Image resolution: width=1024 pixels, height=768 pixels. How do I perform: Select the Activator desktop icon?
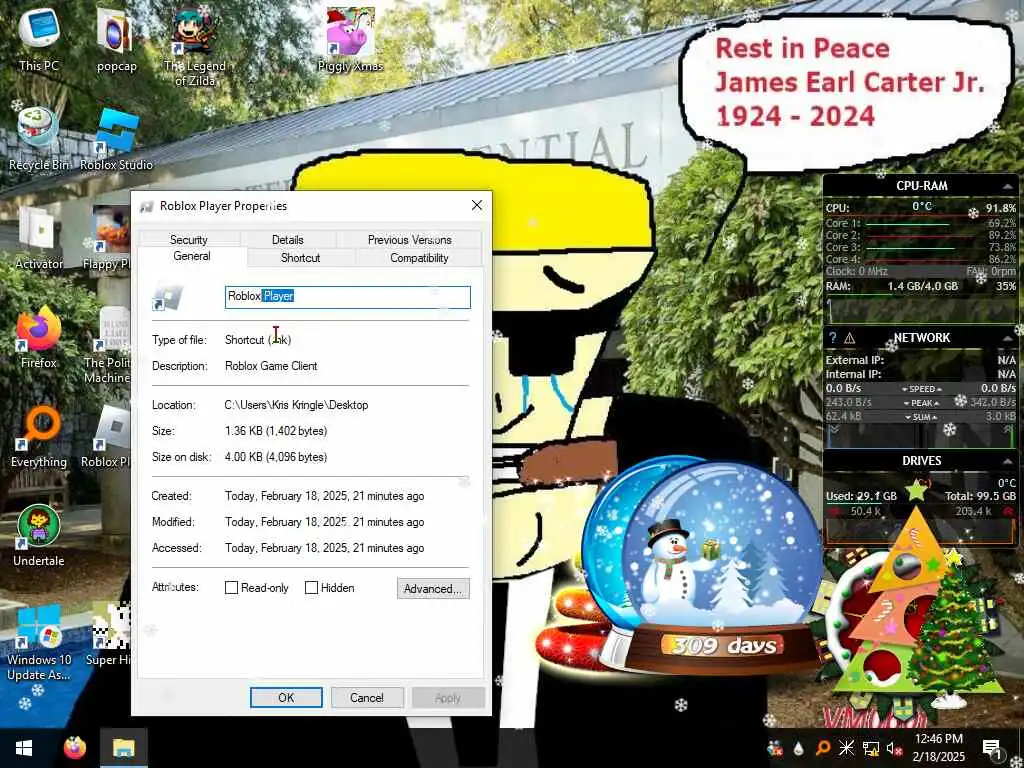[39, 238]
